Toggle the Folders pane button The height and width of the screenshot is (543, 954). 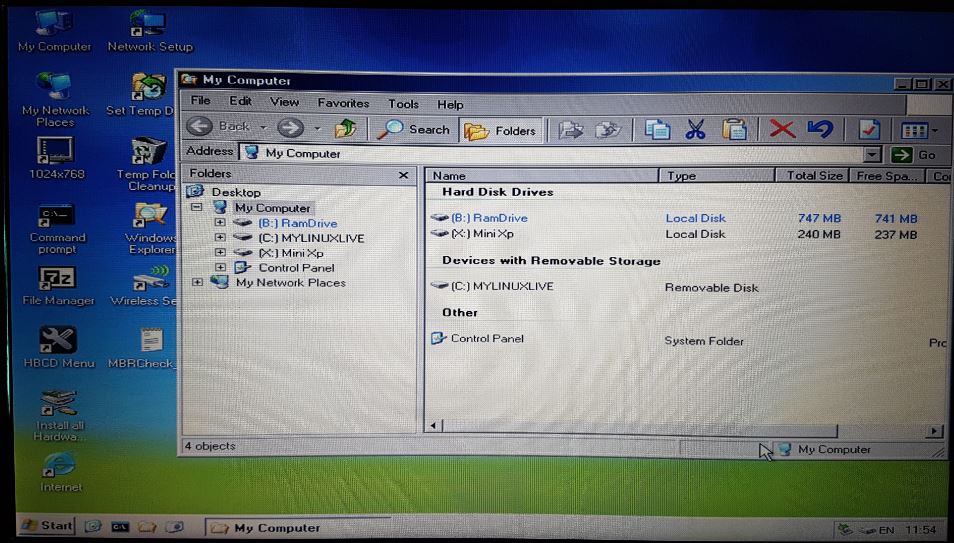(x=501, y=130)
